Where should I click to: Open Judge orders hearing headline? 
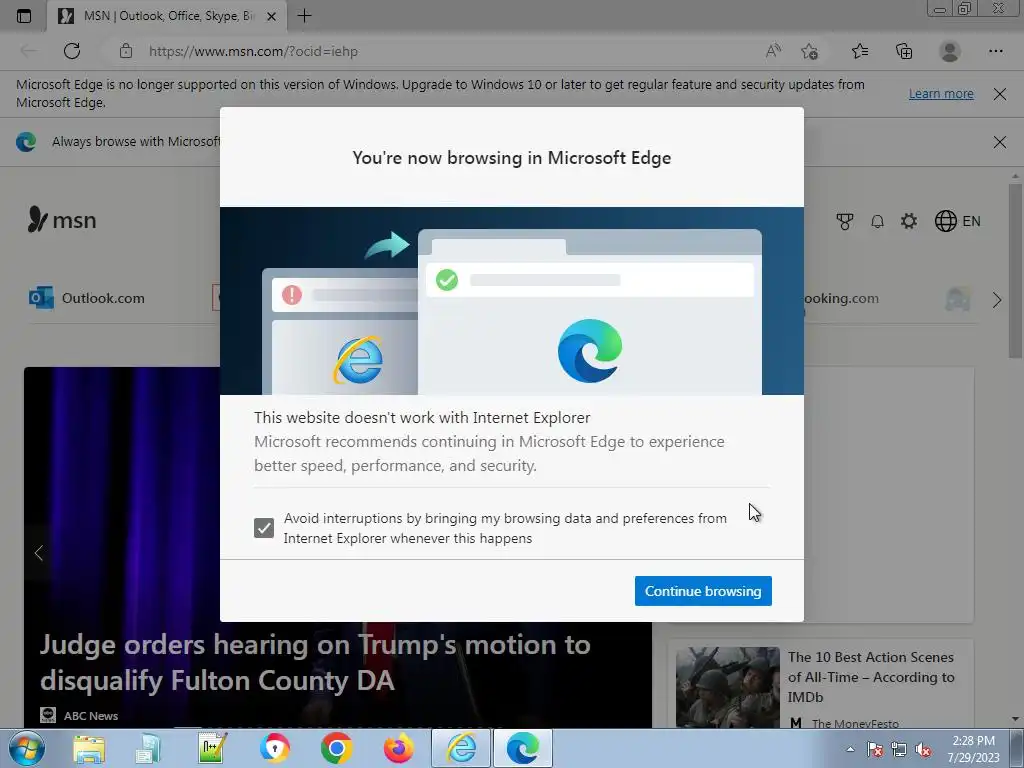315,662
